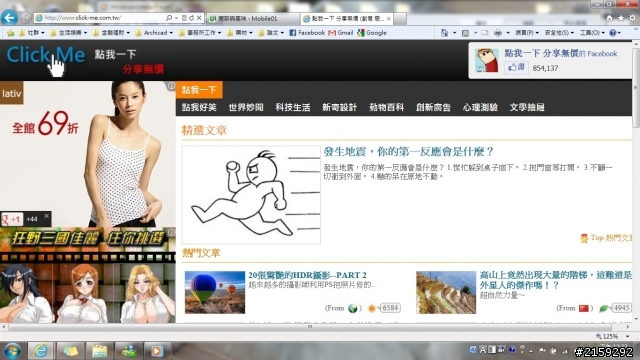Open the 科技生活 category

coord(293,107)
